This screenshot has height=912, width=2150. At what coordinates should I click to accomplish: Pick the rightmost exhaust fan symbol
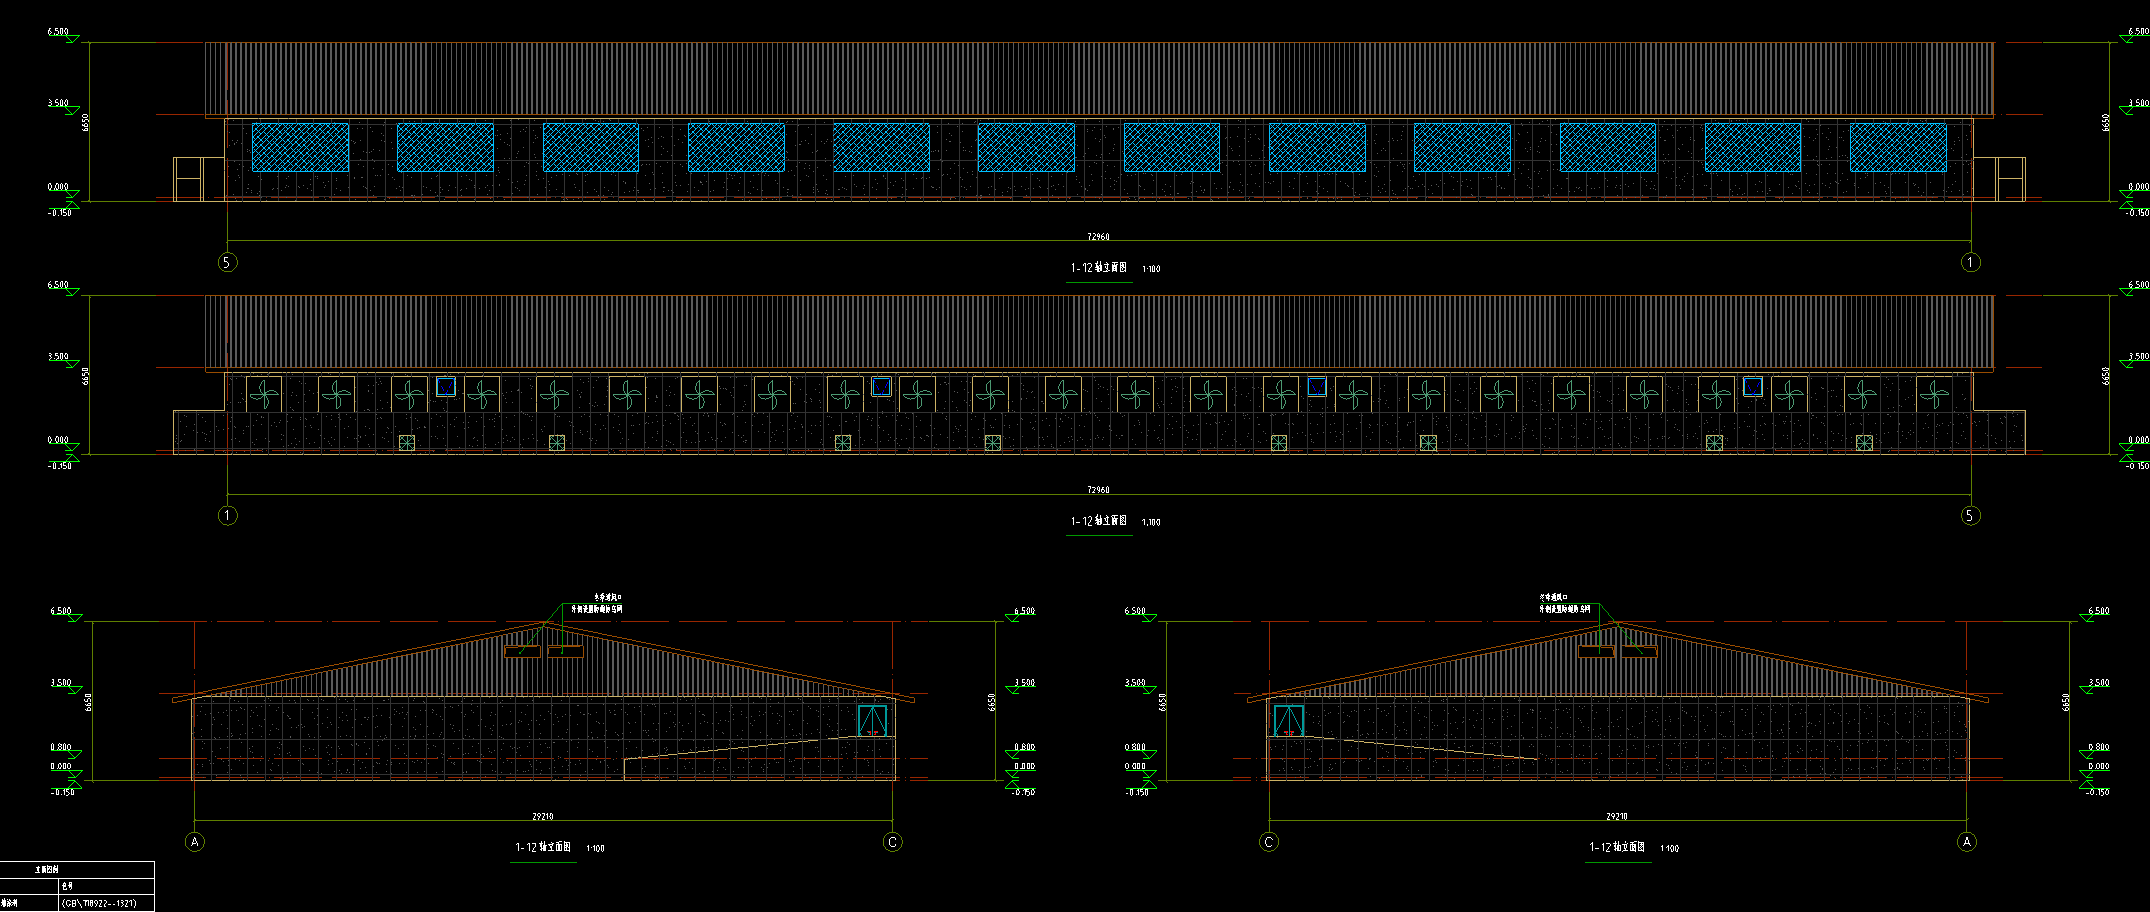tap(1933, 394)
